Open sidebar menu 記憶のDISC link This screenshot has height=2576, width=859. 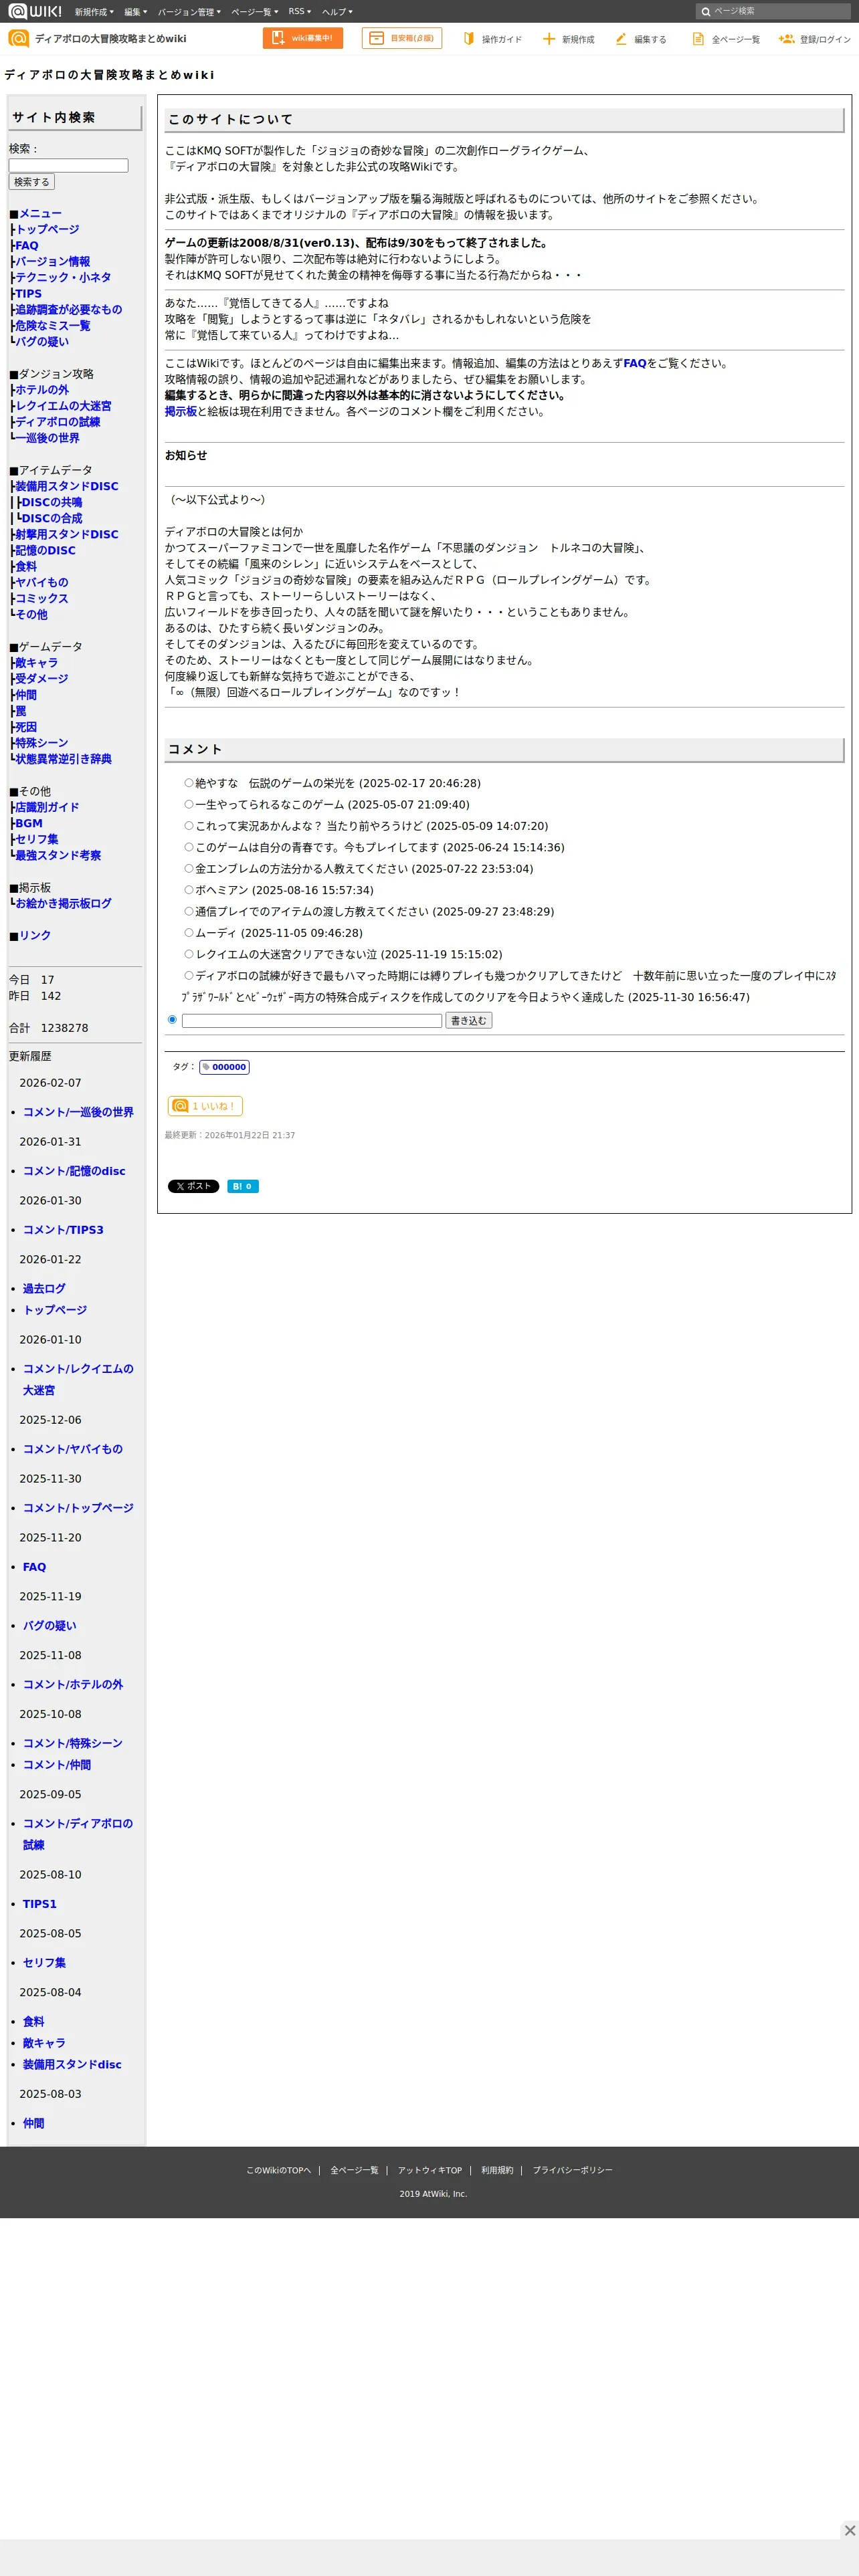coord(45,550)
